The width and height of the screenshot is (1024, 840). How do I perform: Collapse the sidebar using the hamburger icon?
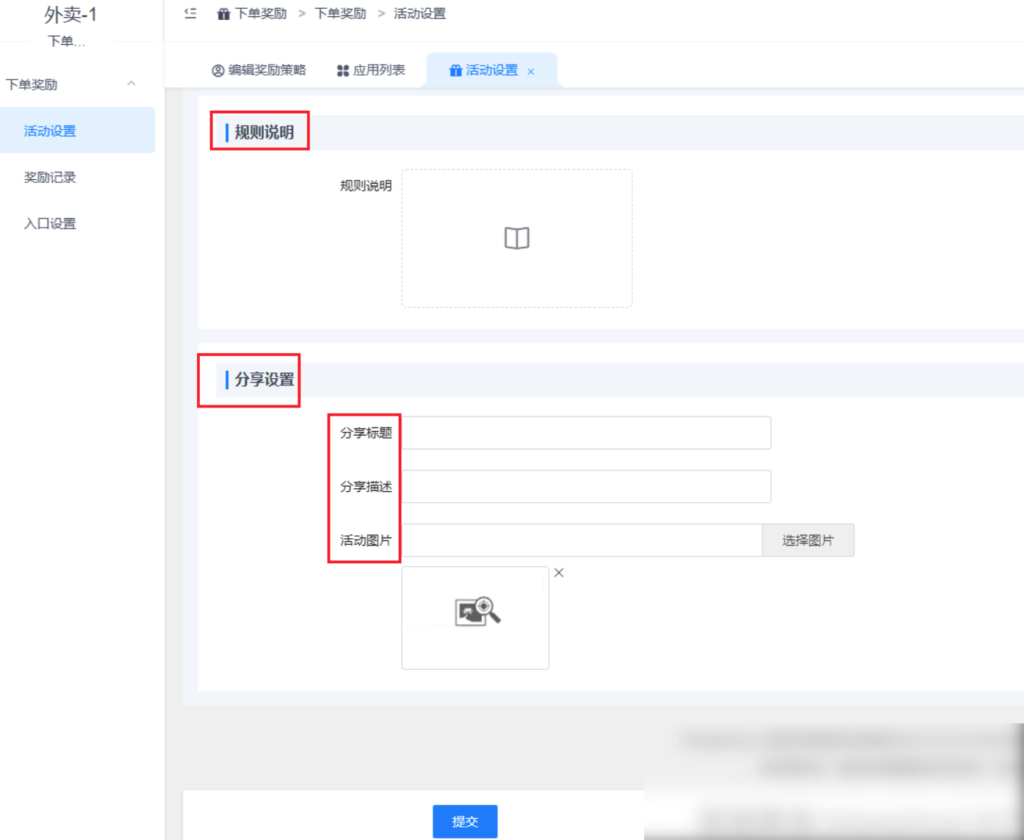(x=189, y=13)
